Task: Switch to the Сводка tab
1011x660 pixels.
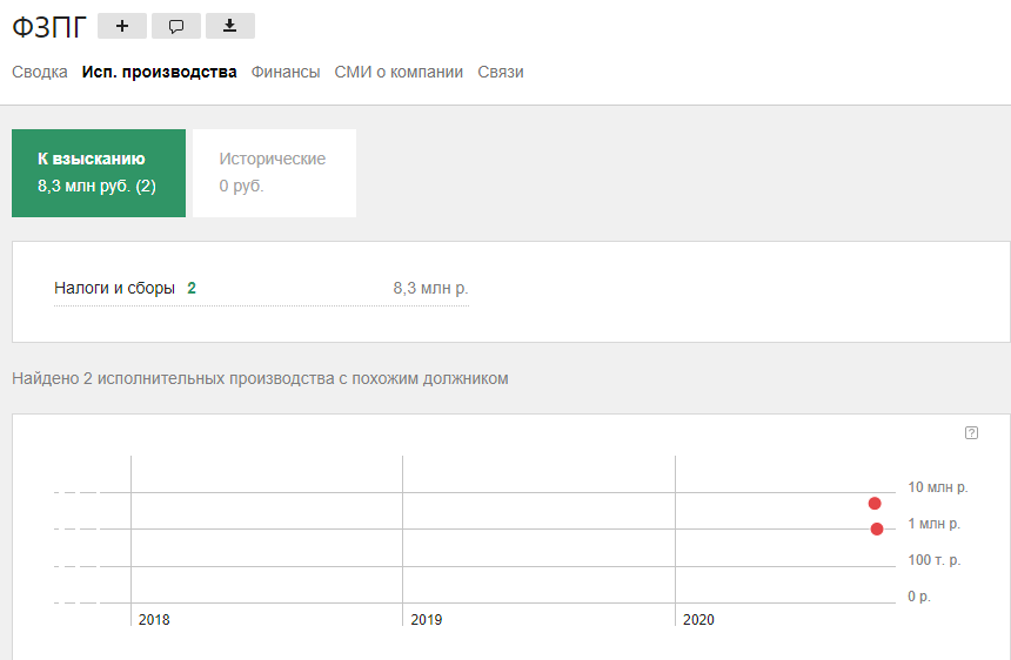Action: (39, 72)
